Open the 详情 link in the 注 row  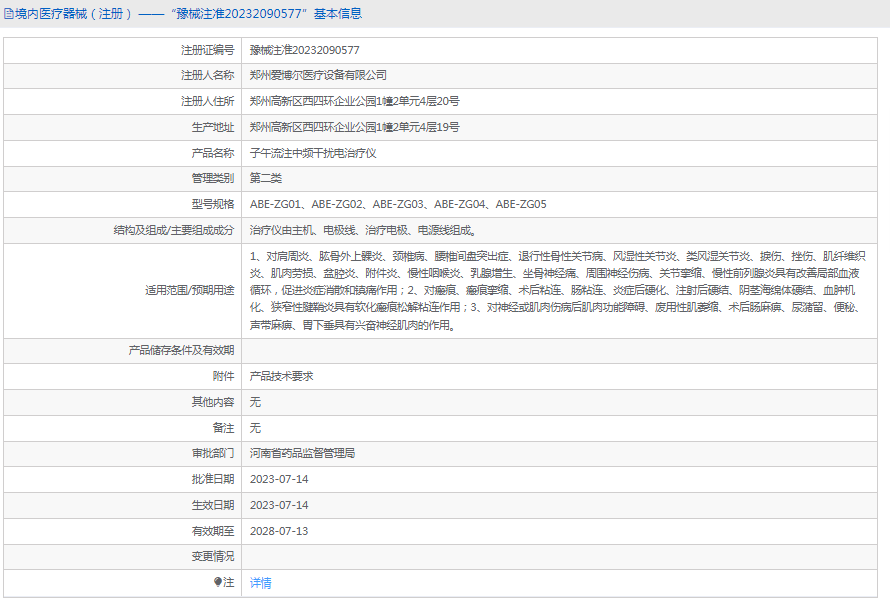(261, 582)
